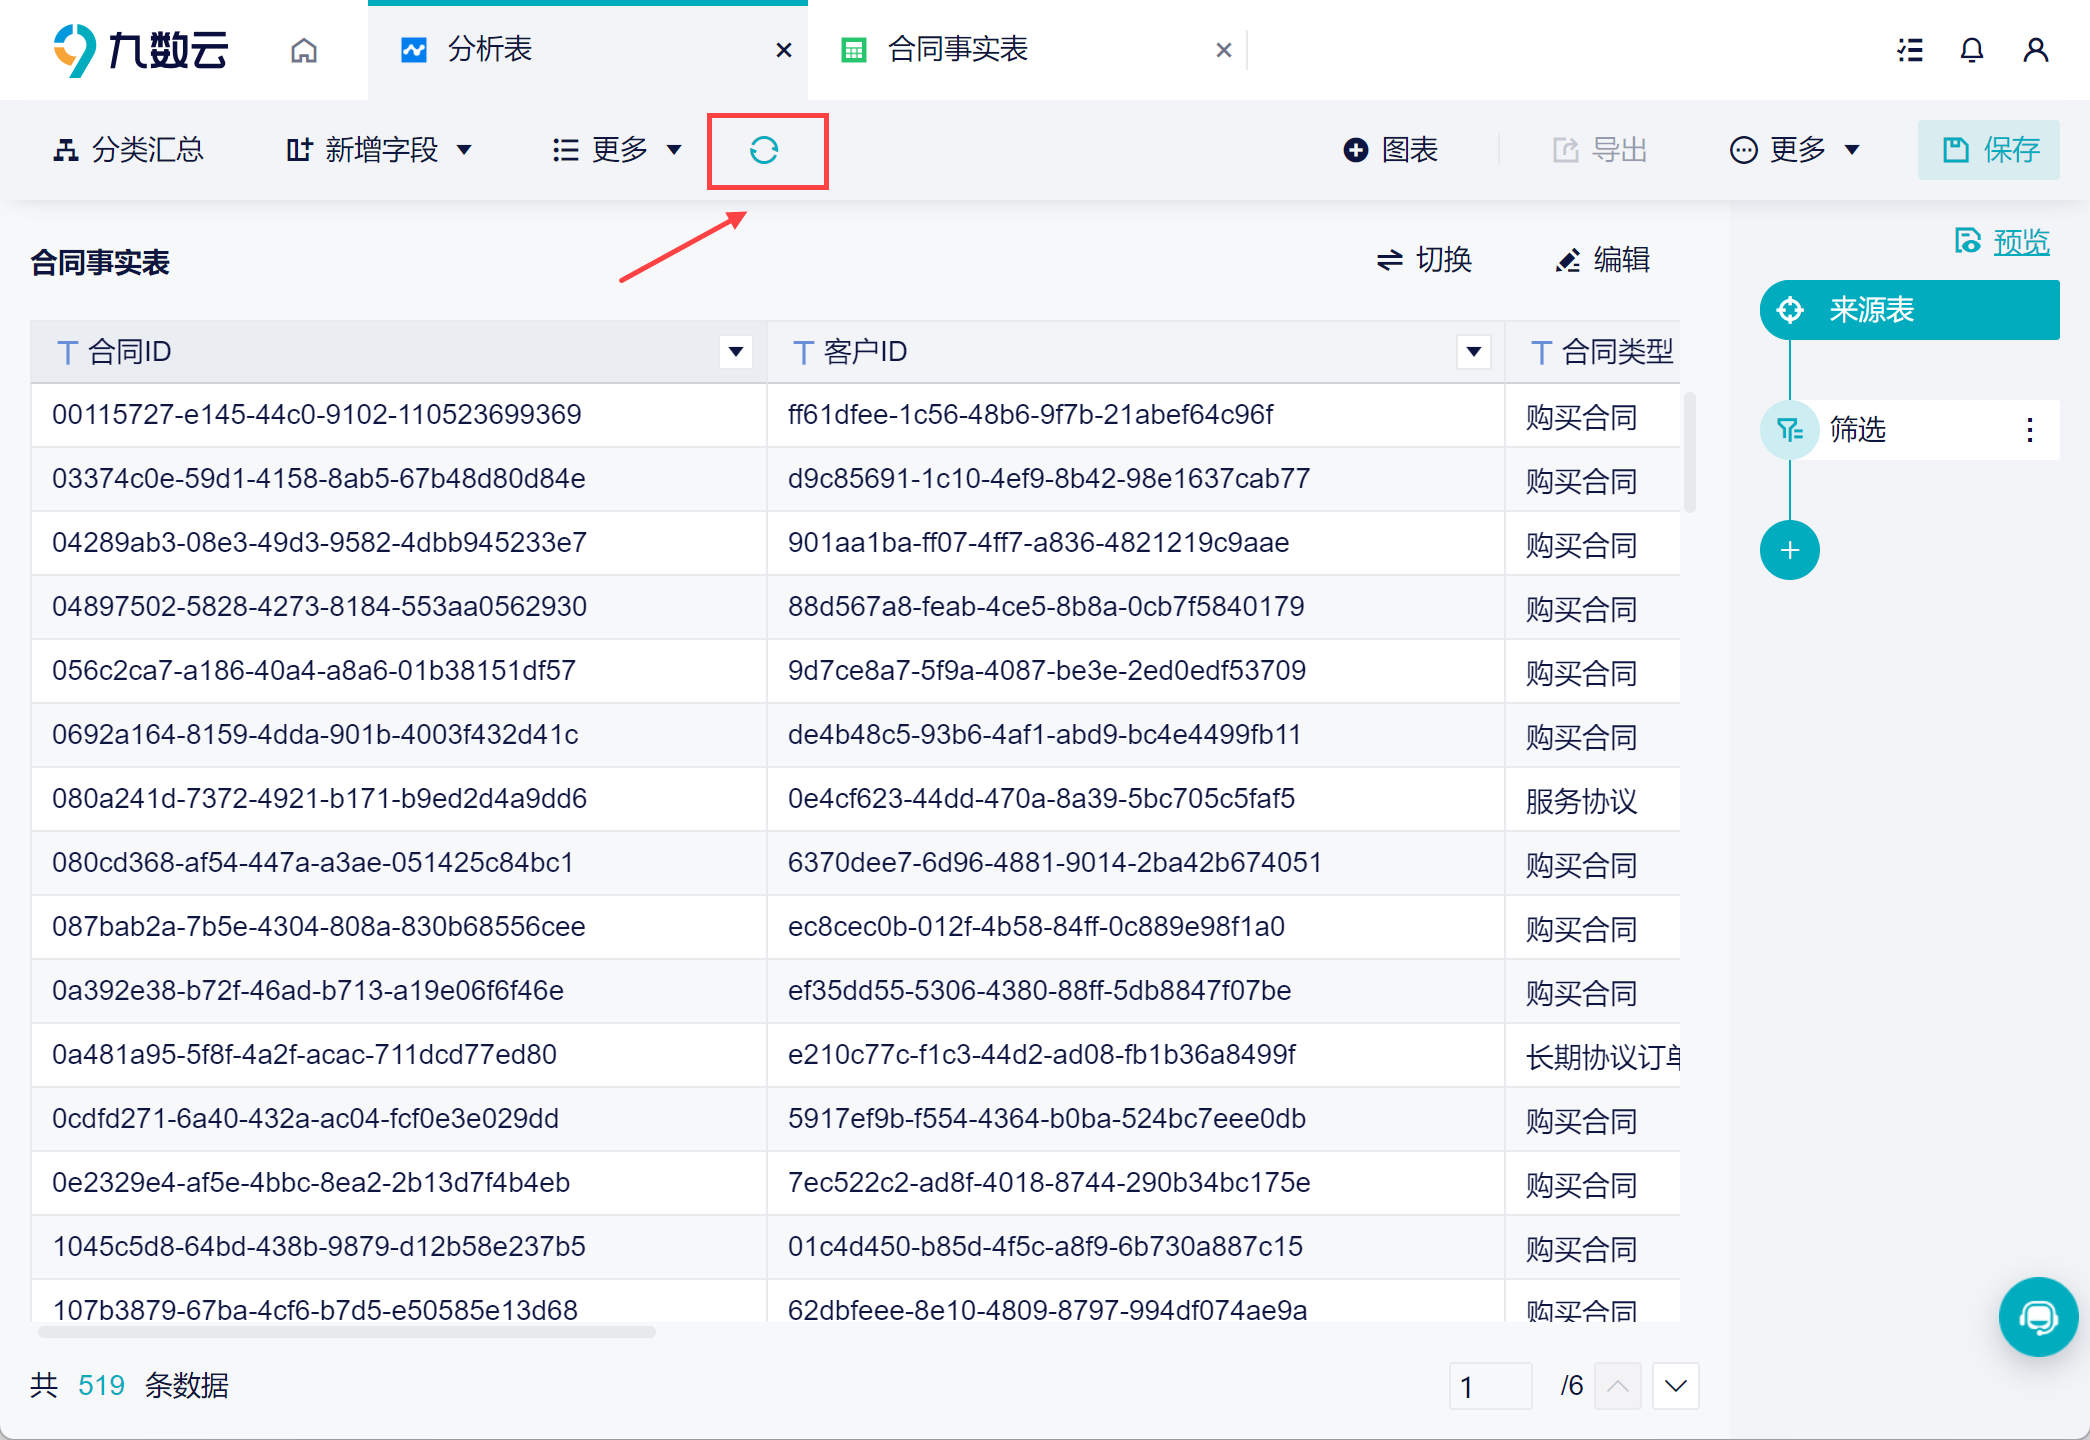Go to the home page icon
The width and height of the screenshot is (2090, 1440).
[304, 50]
